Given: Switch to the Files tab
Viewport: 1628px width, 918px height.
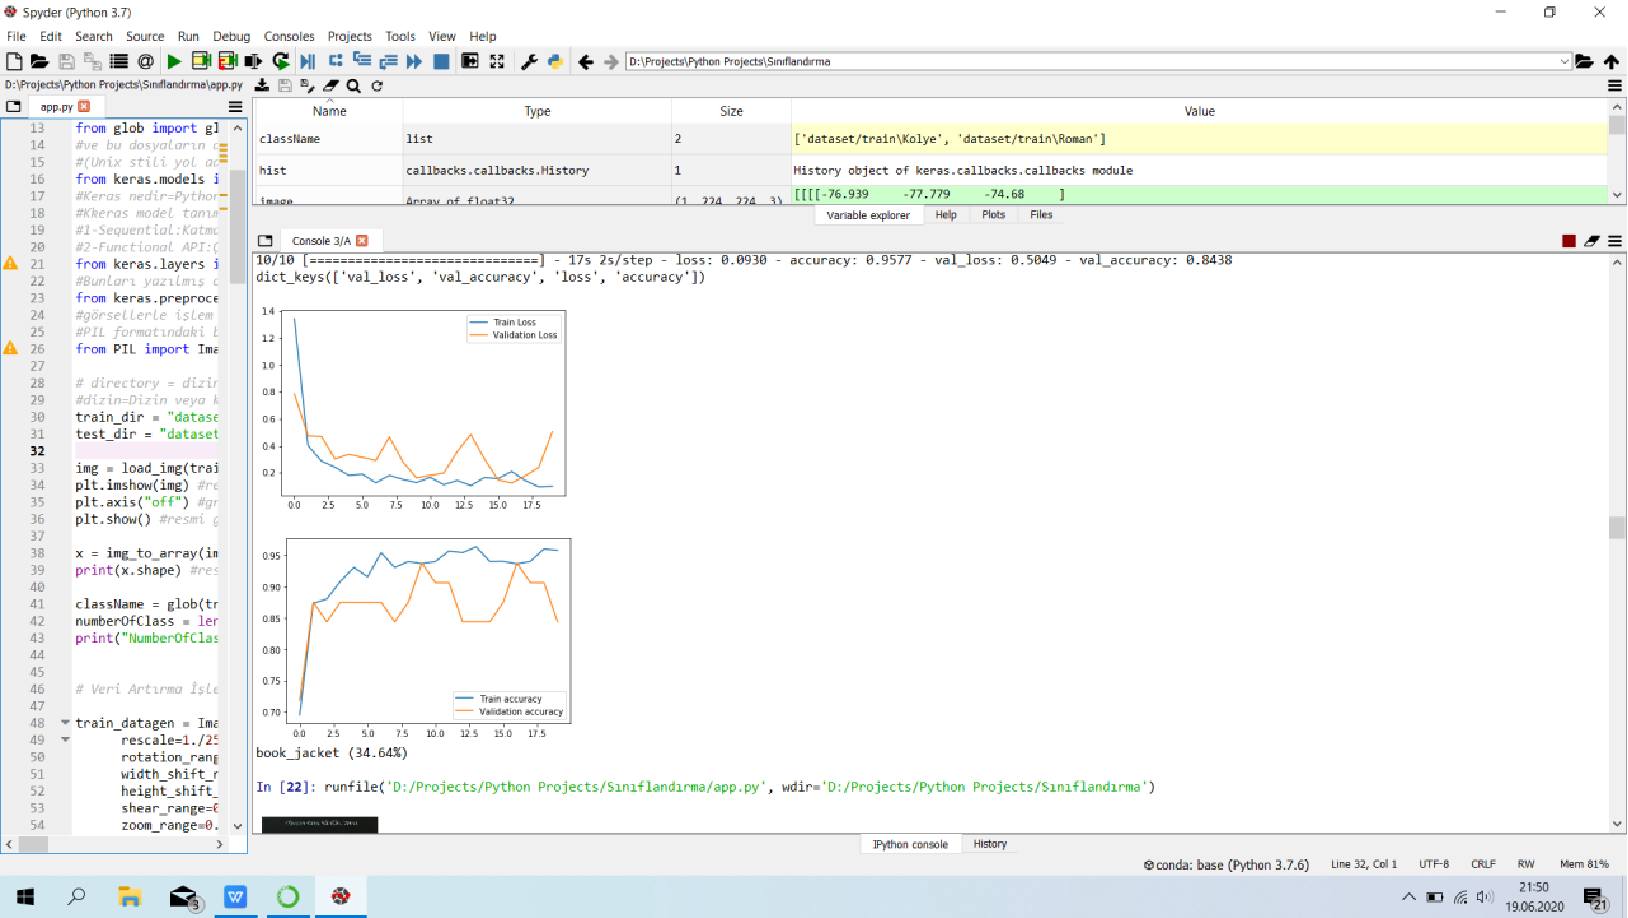Looking at the screenshot, I should 1041,215.
